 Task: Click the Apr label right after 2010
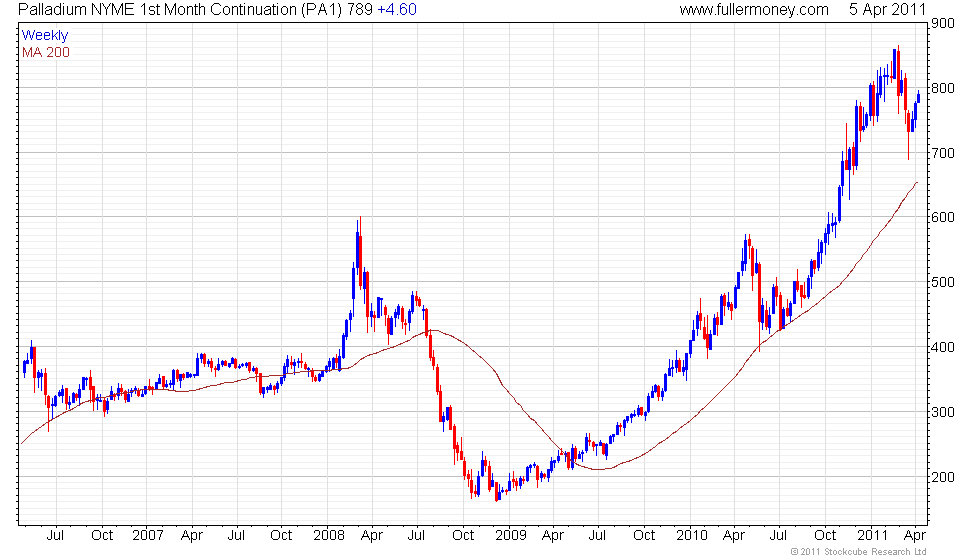734,536
